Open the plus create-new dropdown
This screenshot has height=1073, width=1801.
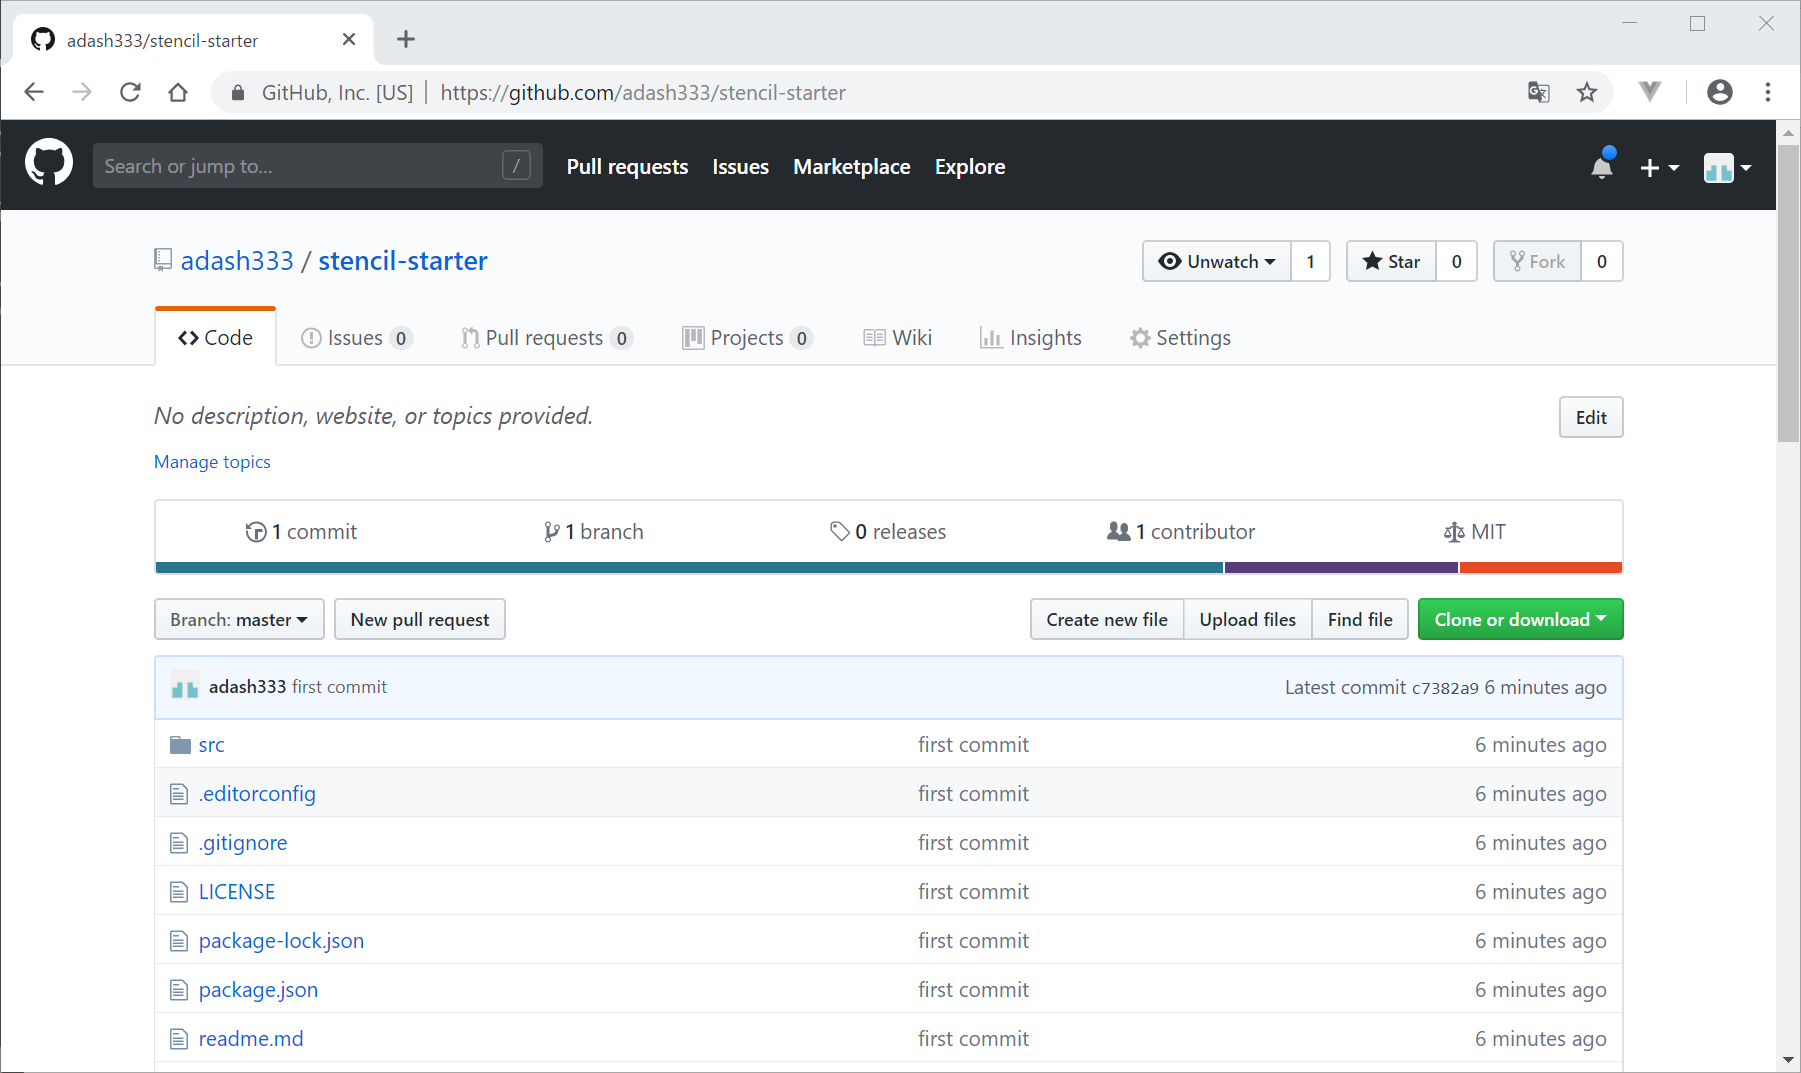(x=1660, y=168)
